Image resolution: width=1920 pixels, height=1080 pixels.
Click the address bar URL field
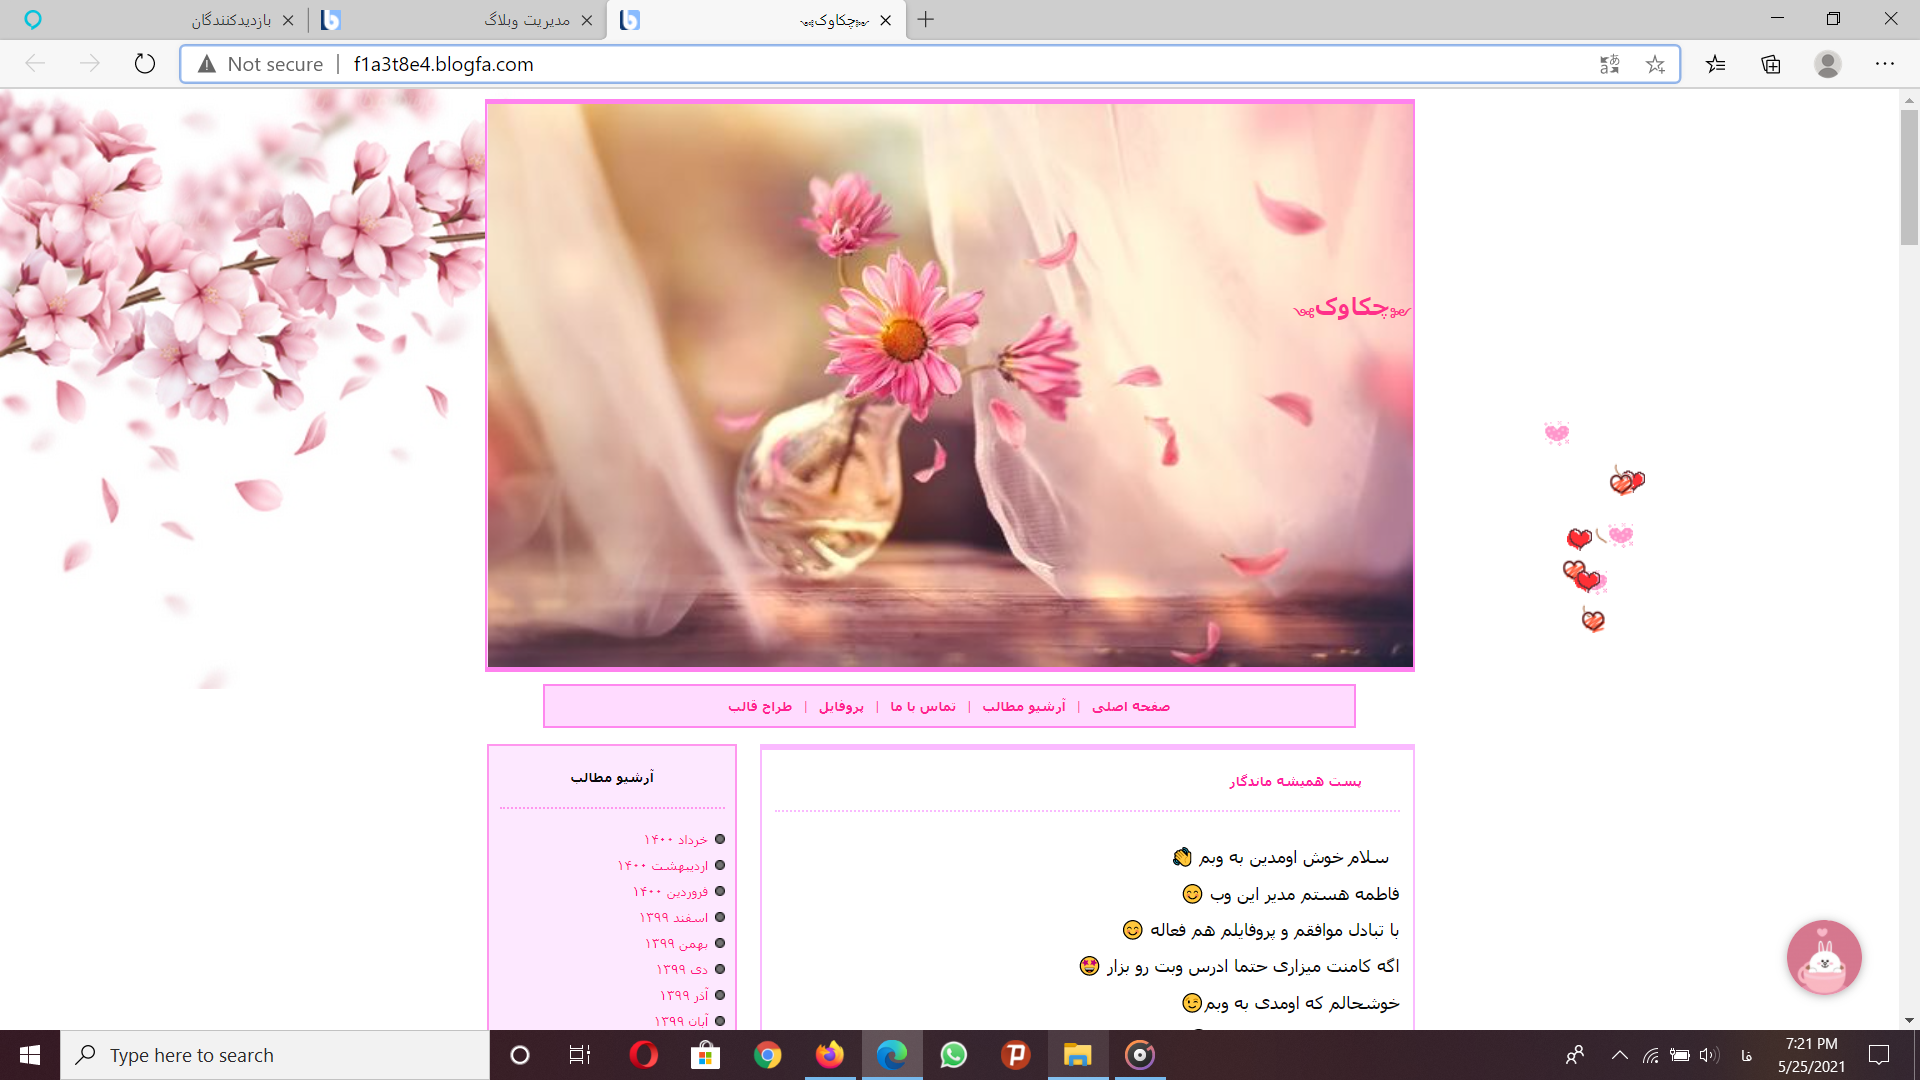click(x=900, y=64)
